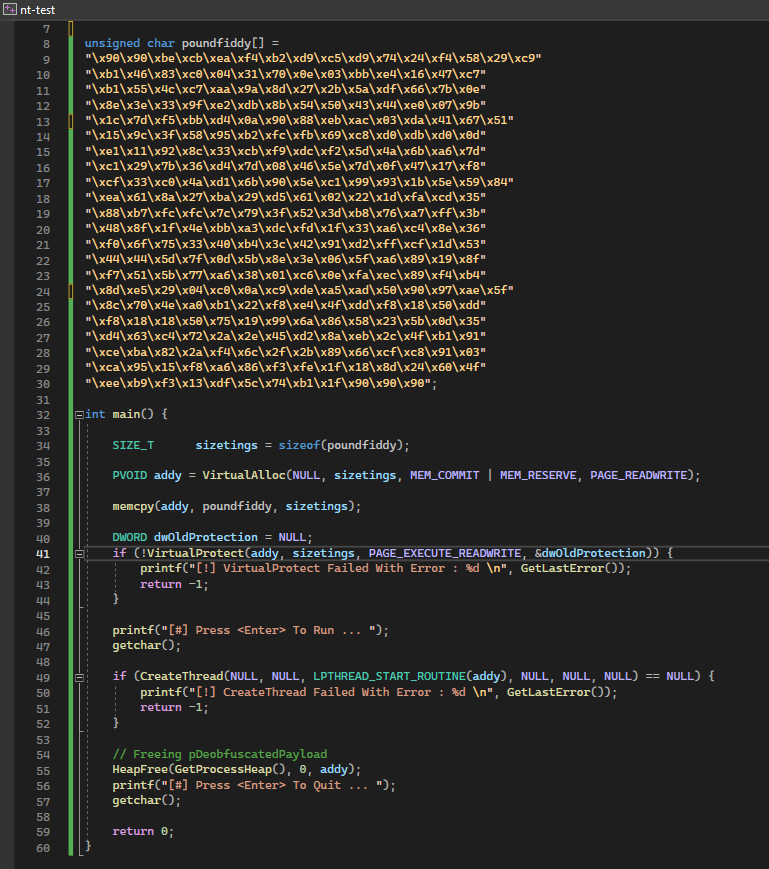The width and height of the screenshot is (769, 869).
Task: Click the 'SIZE_T' type on line 34
Action: [x=133, y=445]
